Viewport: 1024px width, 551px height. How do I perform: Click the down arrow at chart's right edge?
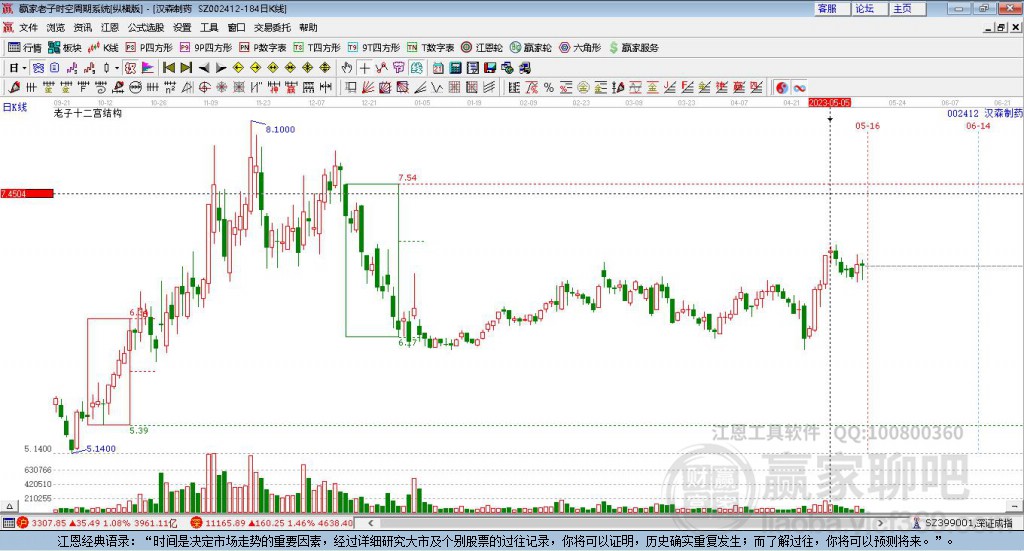pos(1014,506)
